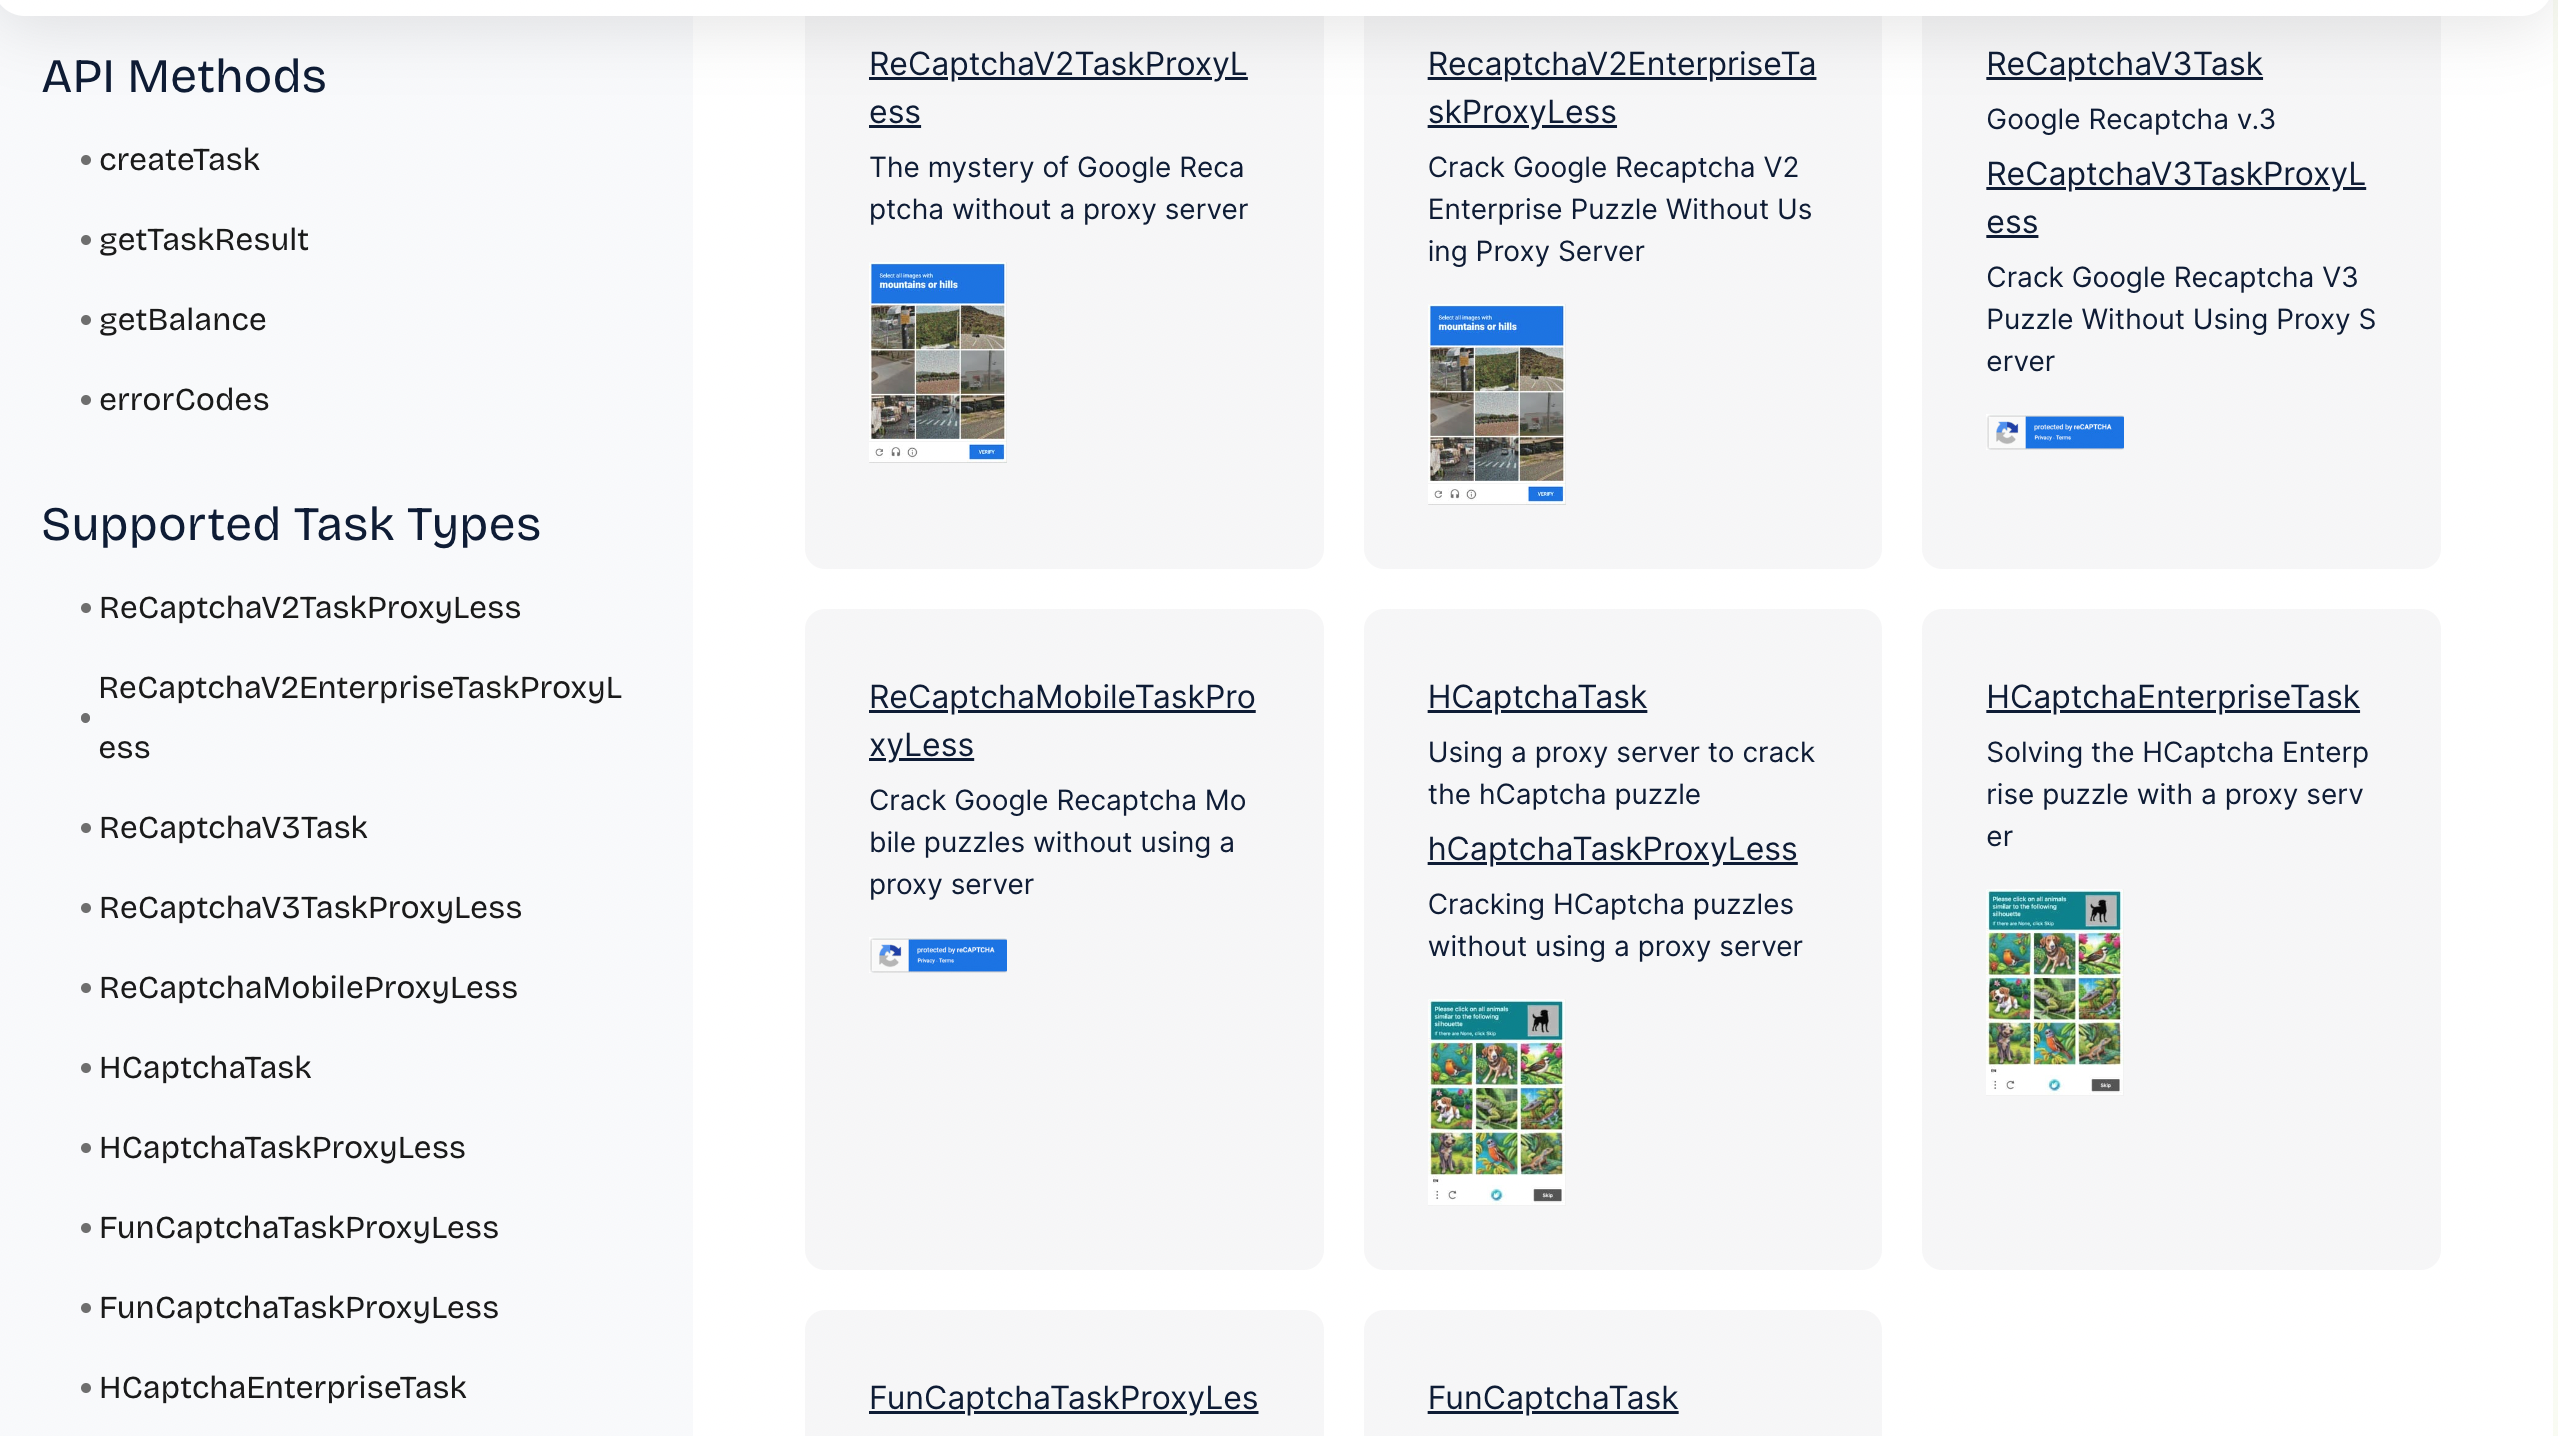Click 'Solving the HCaptcha Enterprise puzzle' description
Image resolution: width=2558 pixels, height=1436 pixels.
2177,795
